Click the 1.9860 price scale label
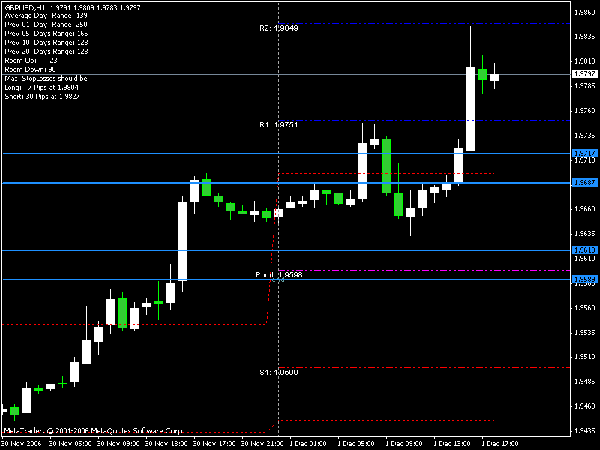Image resolution: width=600 pixels, height=450 pixels. coord(585,13)
